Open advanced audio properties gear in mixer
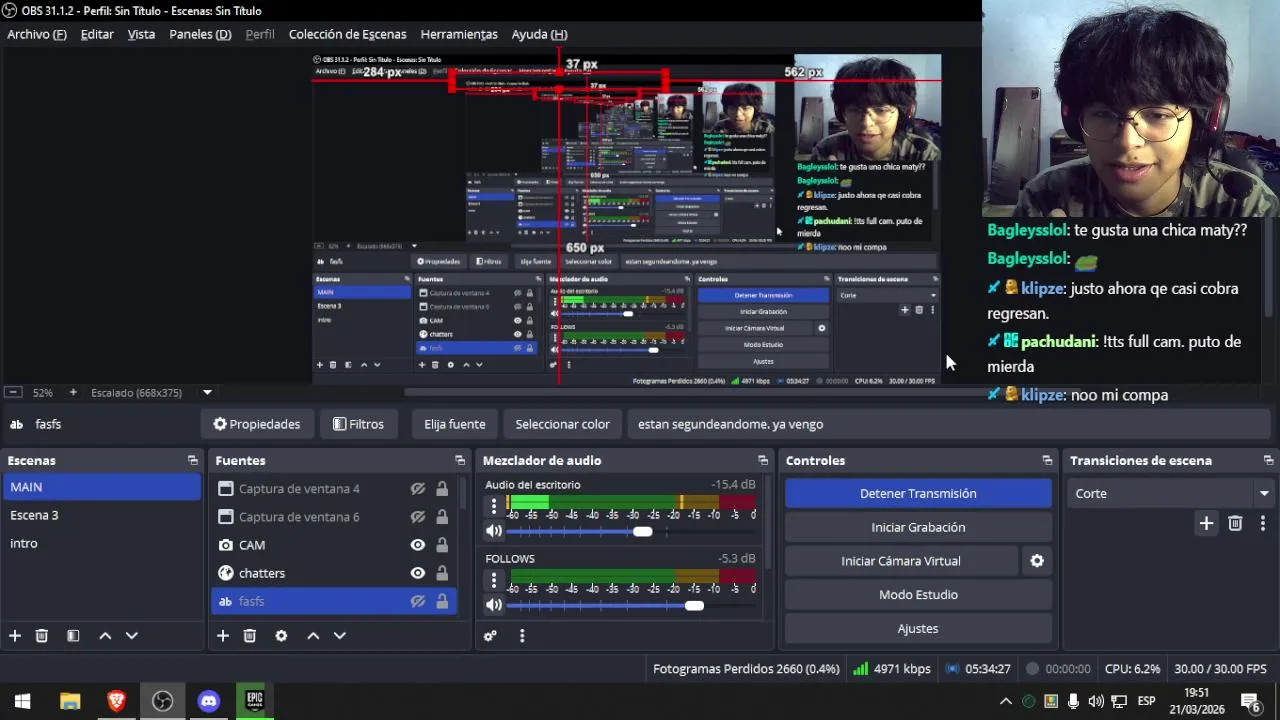The height and width of the screenshot is (720, 1280). coord(490,635)
